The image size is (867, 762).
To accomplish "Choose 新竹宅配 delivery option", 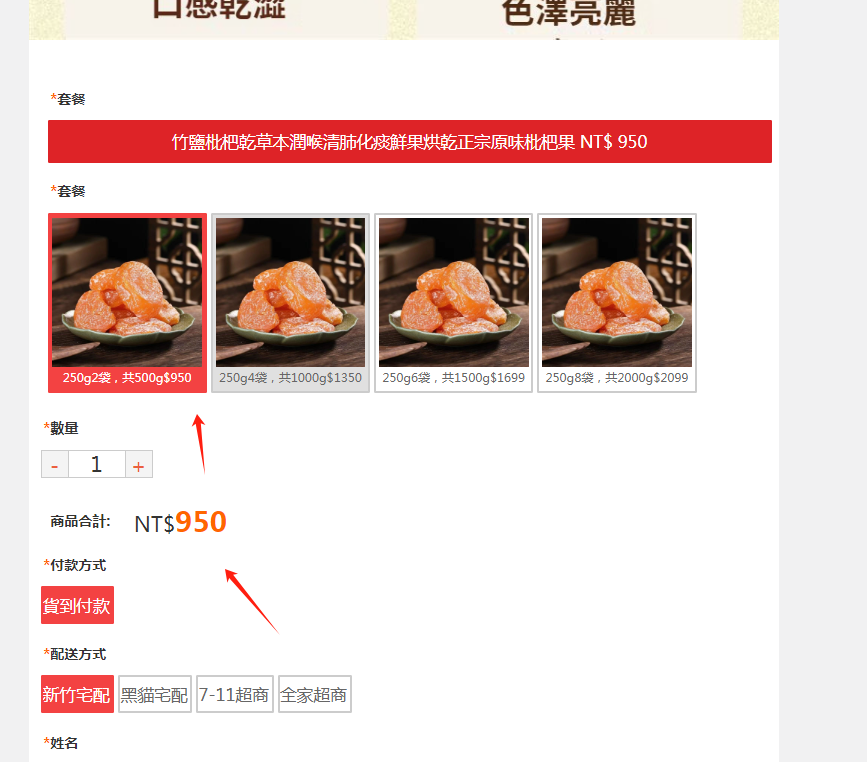I will pyautogui.click(x=77, y=694).
